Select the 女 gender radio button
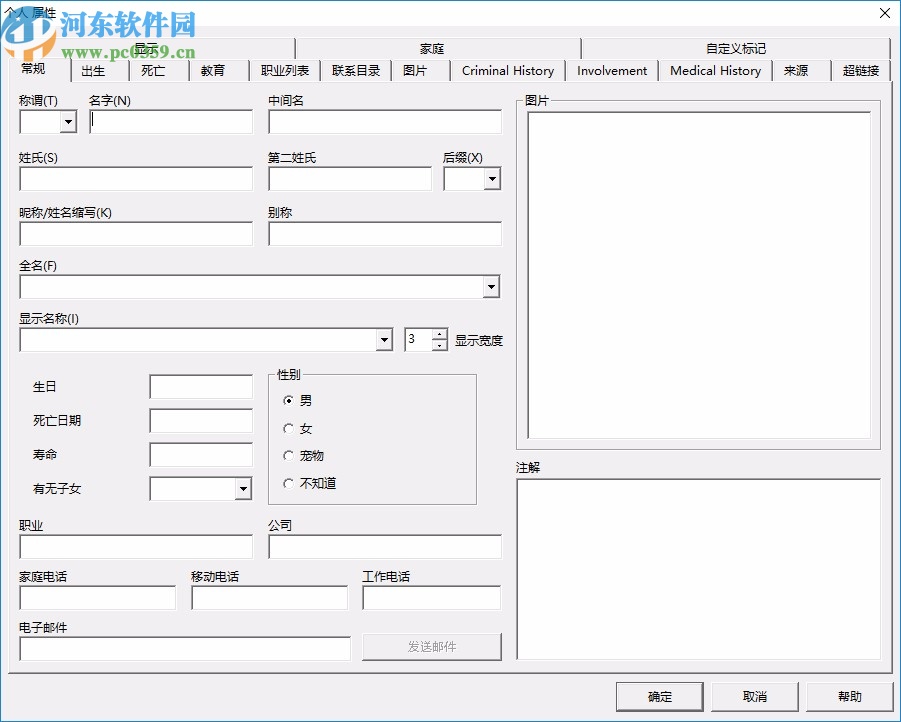The height and width of the screenshot is (722, 901). (291, 428)
